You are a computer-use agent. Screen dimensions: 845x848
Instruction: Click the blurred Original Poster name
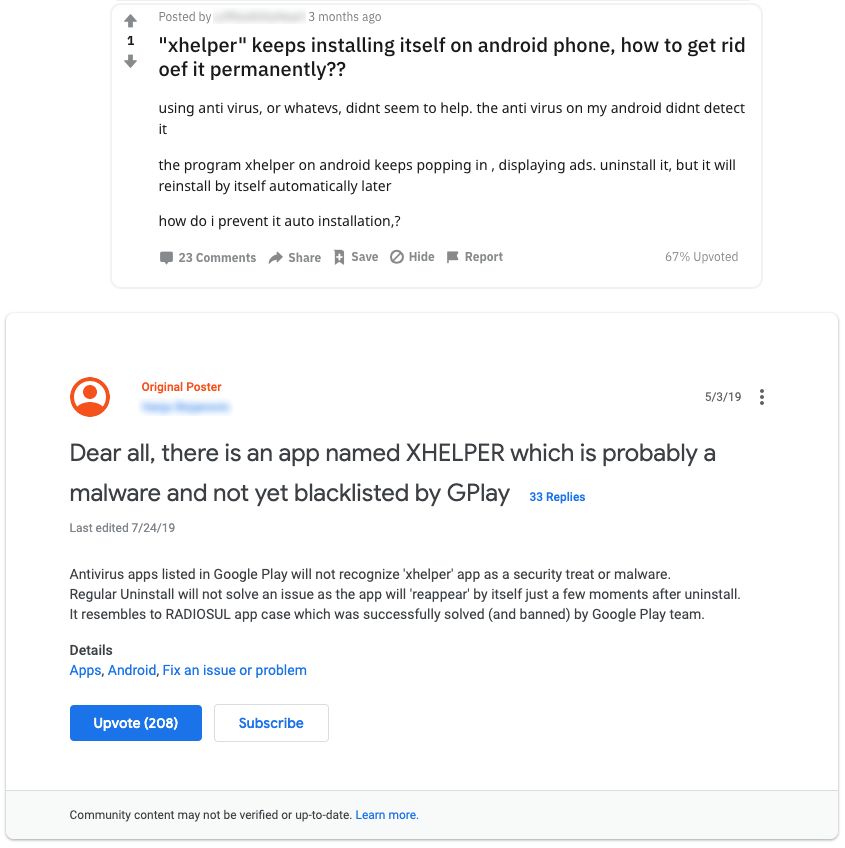[186, 407]
